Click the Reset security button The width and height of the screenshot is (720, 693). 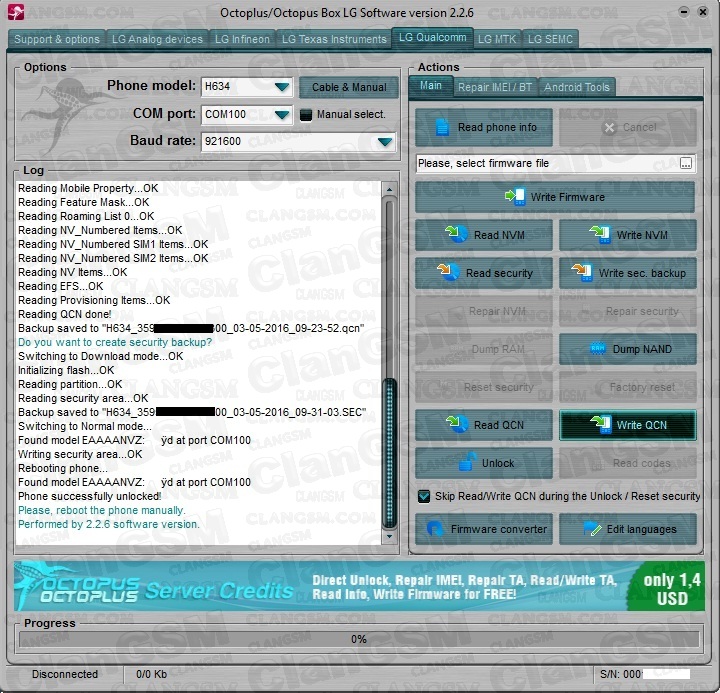pos(484,387)
